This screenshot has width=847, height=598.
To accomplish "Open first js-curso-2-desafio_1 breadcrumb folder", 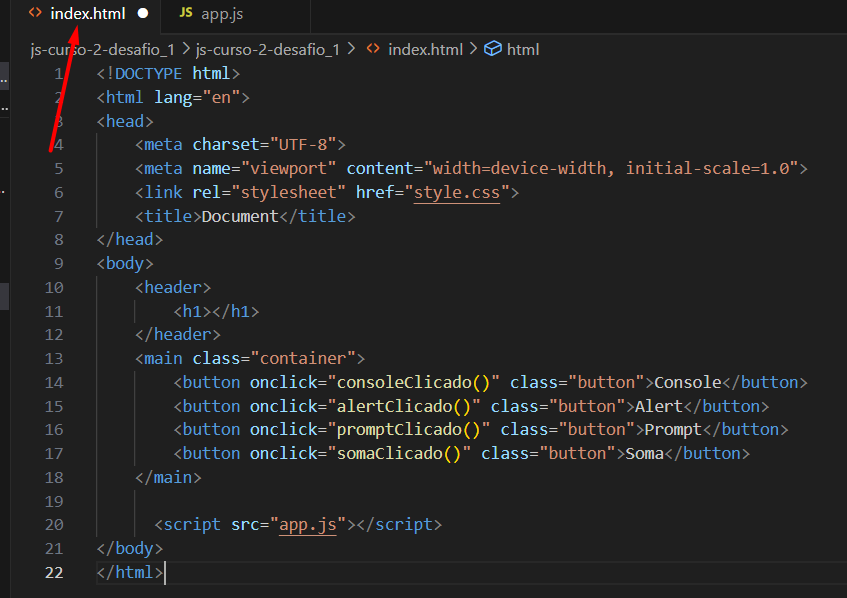I will pyautogui.click(x=103, y=50).
